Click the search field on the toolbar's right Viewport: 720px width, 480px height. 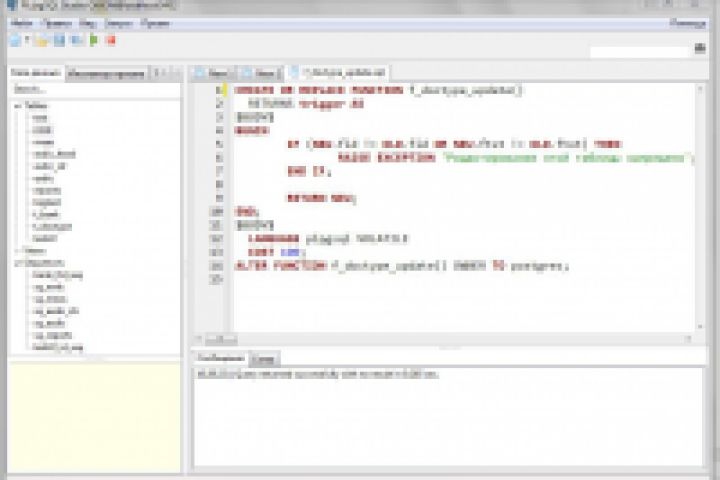pyautogui.click(x=640, y=52)
